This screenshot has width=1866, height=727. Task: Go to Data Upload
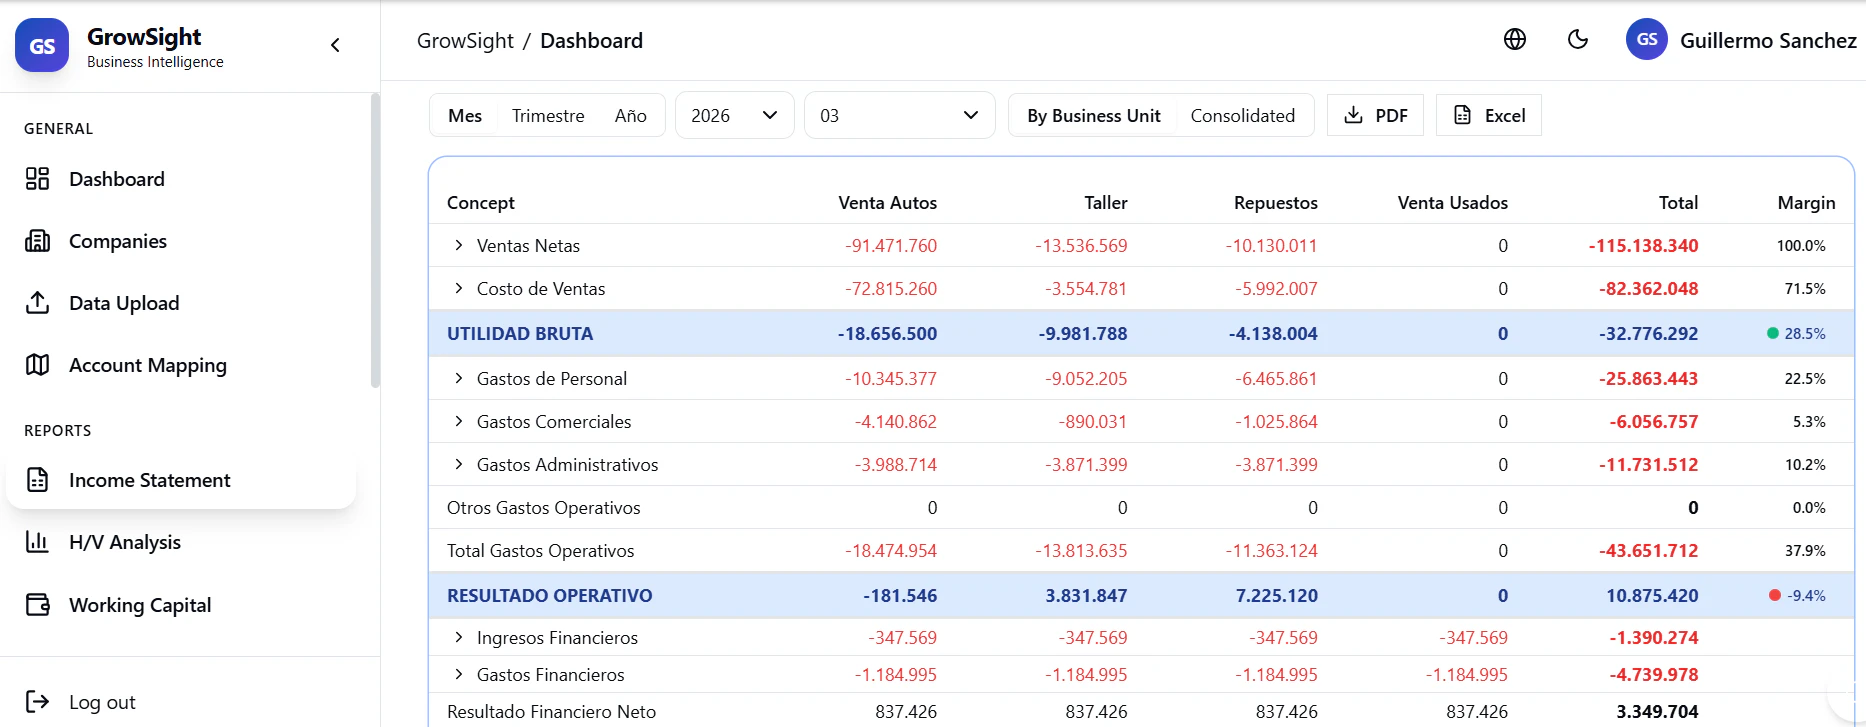click(x=123, y=303)
